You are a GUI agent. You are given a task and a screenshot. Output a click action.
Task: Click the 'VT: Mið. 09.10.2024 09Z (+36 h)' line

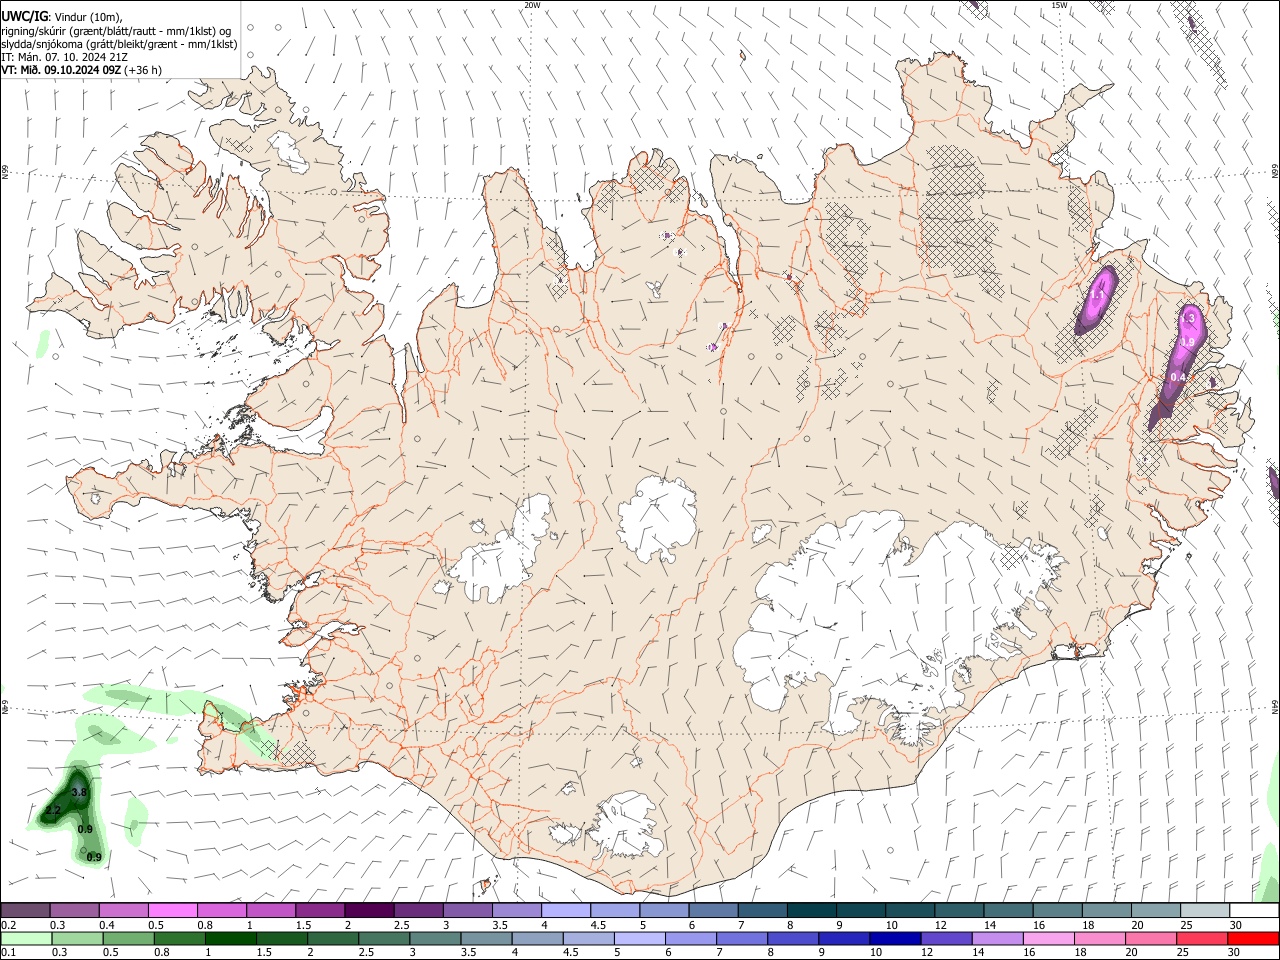pyautogui.click(x=81, y=70)
